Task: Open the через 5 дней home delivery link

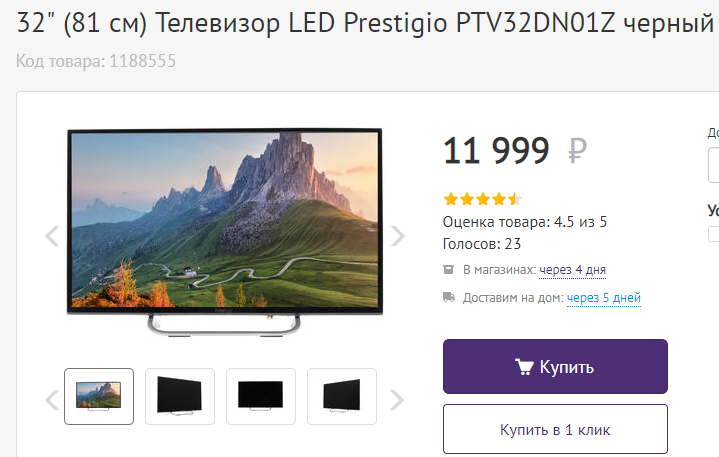Action: click(604, 298)
